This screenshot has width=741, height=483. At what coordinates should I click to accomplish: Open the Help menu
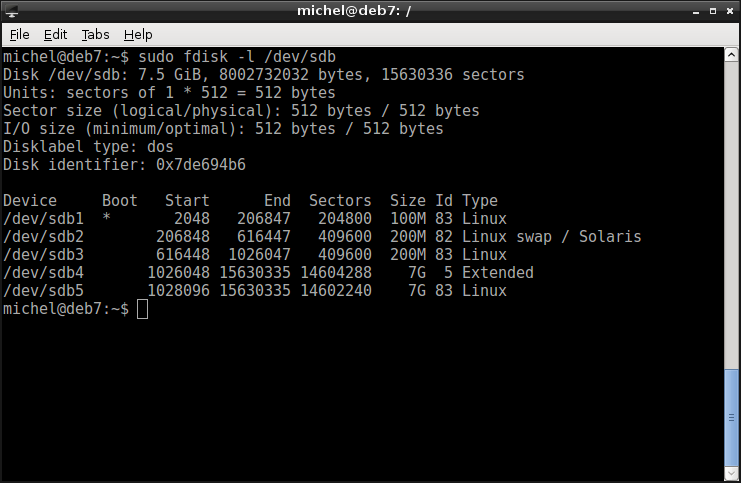(x=138, y=34)
